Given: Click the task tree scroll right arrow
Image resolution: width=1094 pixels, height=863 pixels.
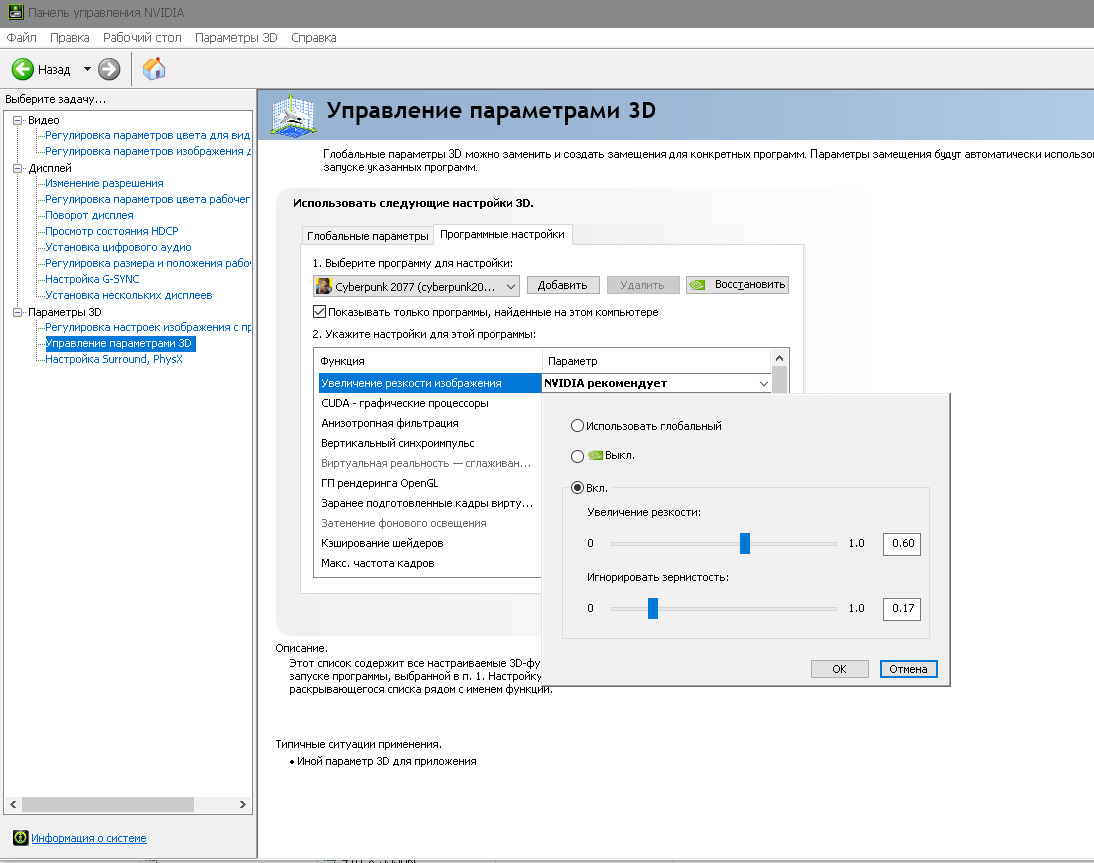Looking at the screenshot, I should click(x=242, y=804).
